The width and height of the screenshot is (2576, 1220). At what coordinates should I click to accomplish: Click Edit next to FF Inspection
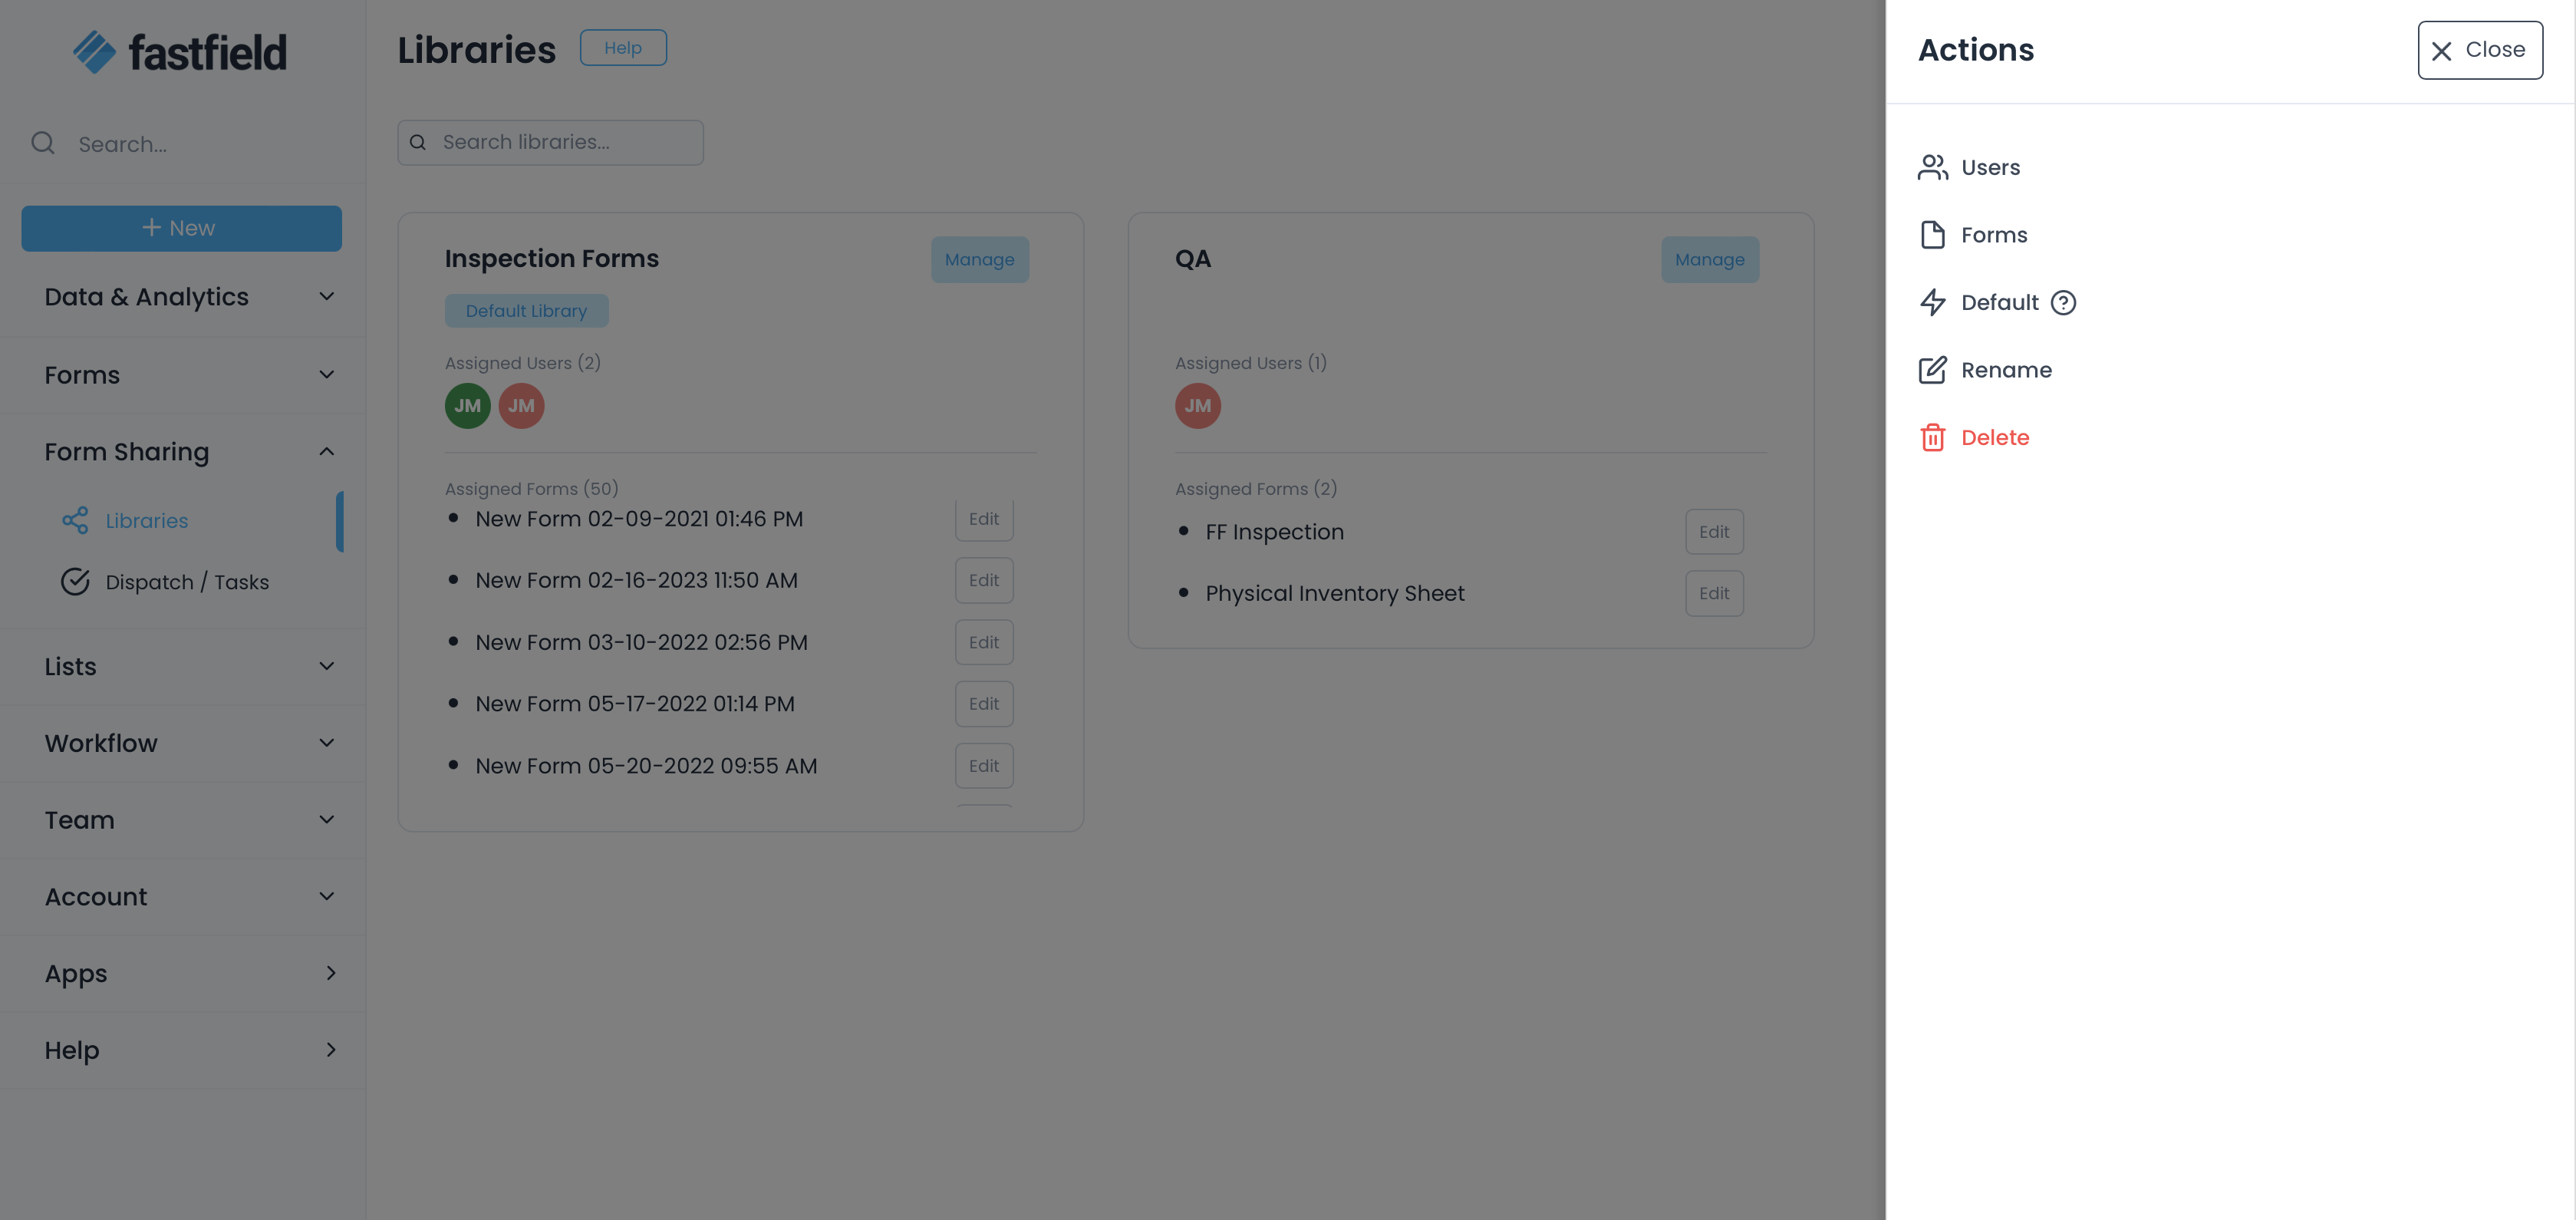[1713, 532]
